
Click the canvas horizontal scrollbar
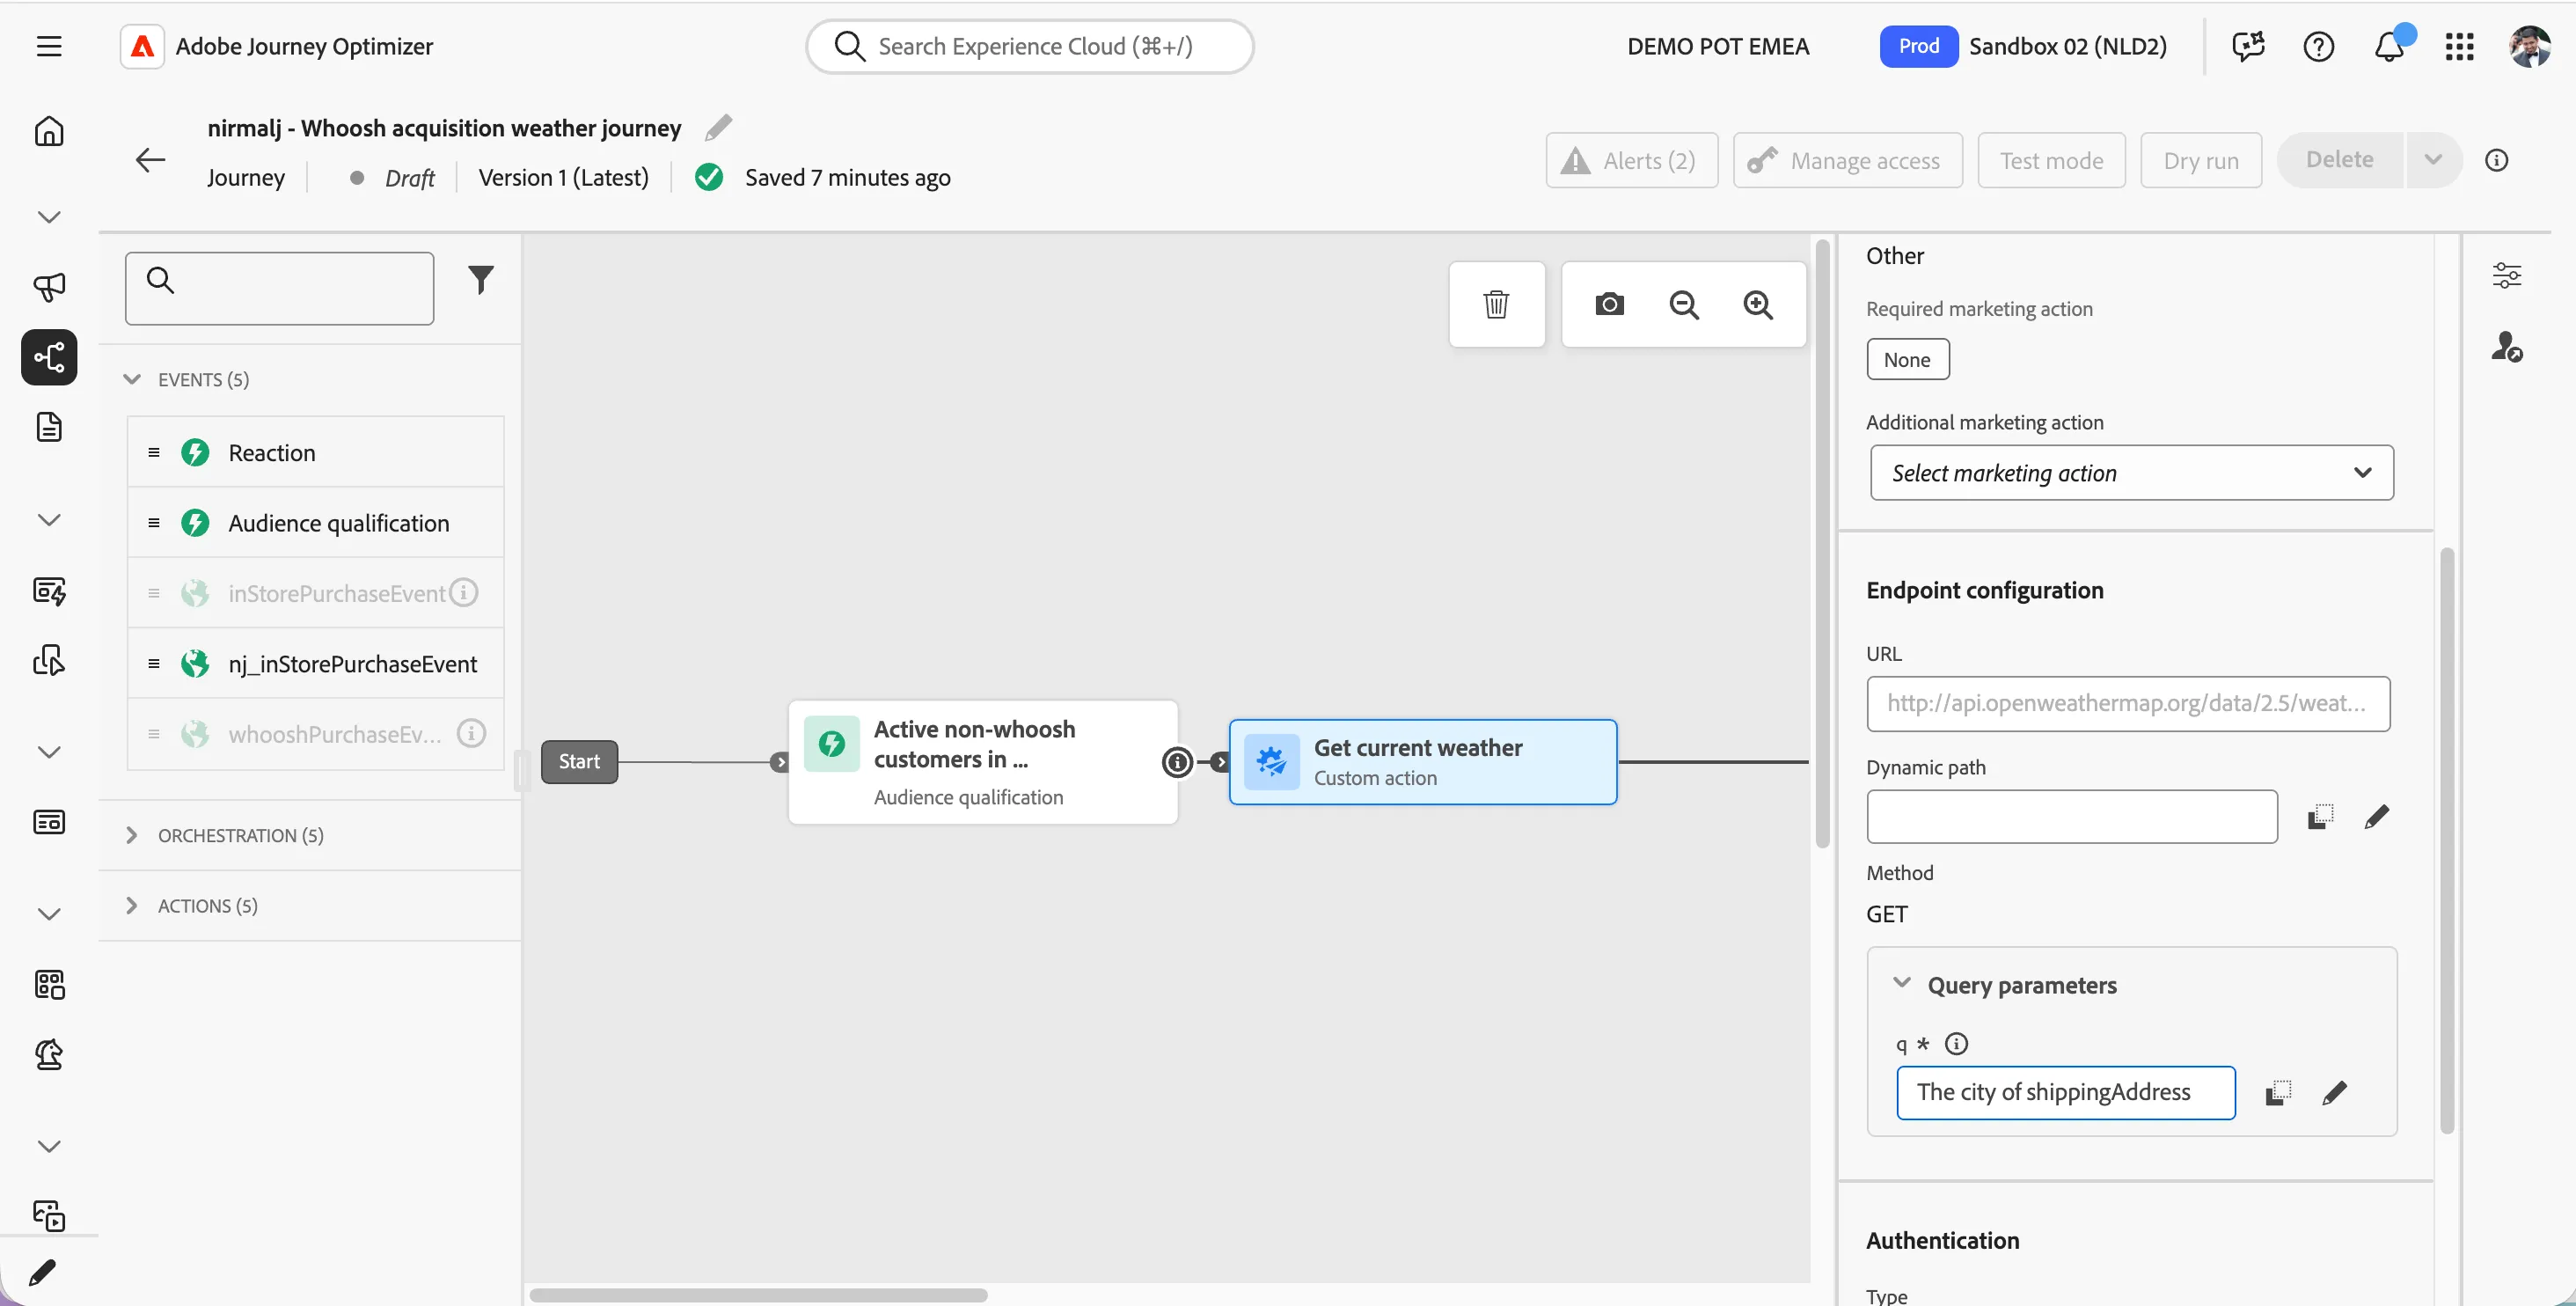point(758,1294)
